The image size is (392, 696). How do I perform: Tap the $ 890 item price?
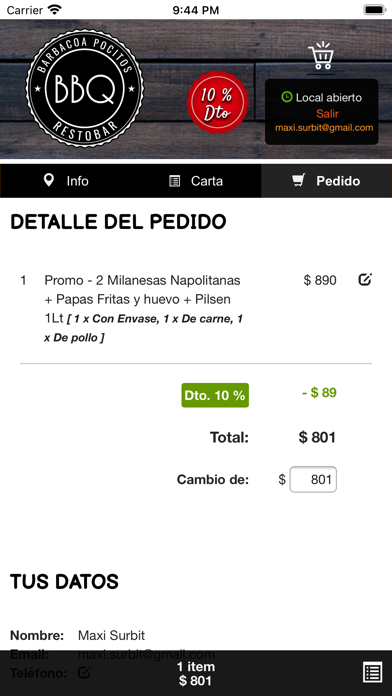click(320, 281)
